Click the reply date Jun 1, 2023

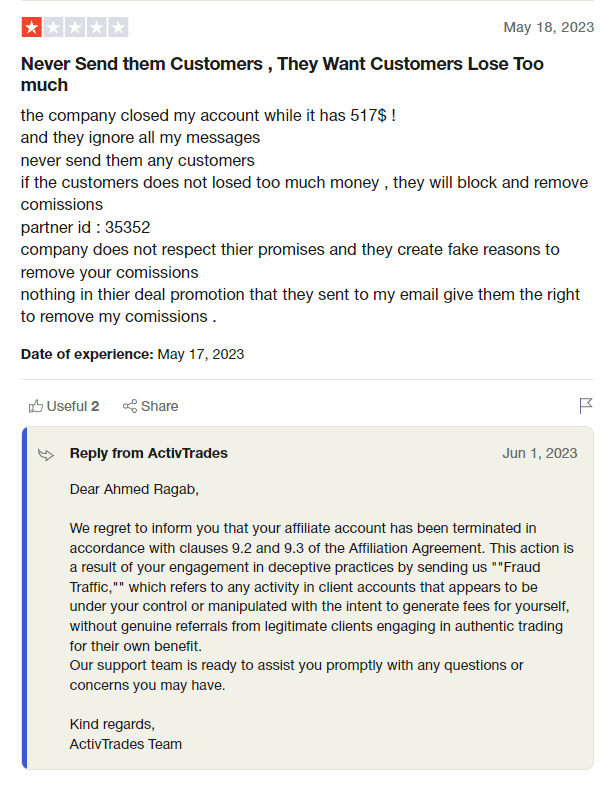point(540,454)
